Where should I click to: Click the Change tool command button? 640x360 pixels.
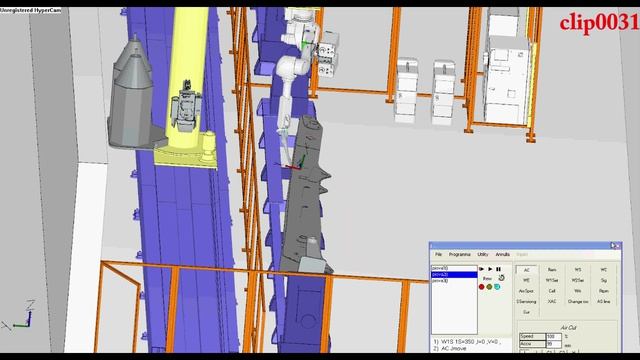pos(578,302)
